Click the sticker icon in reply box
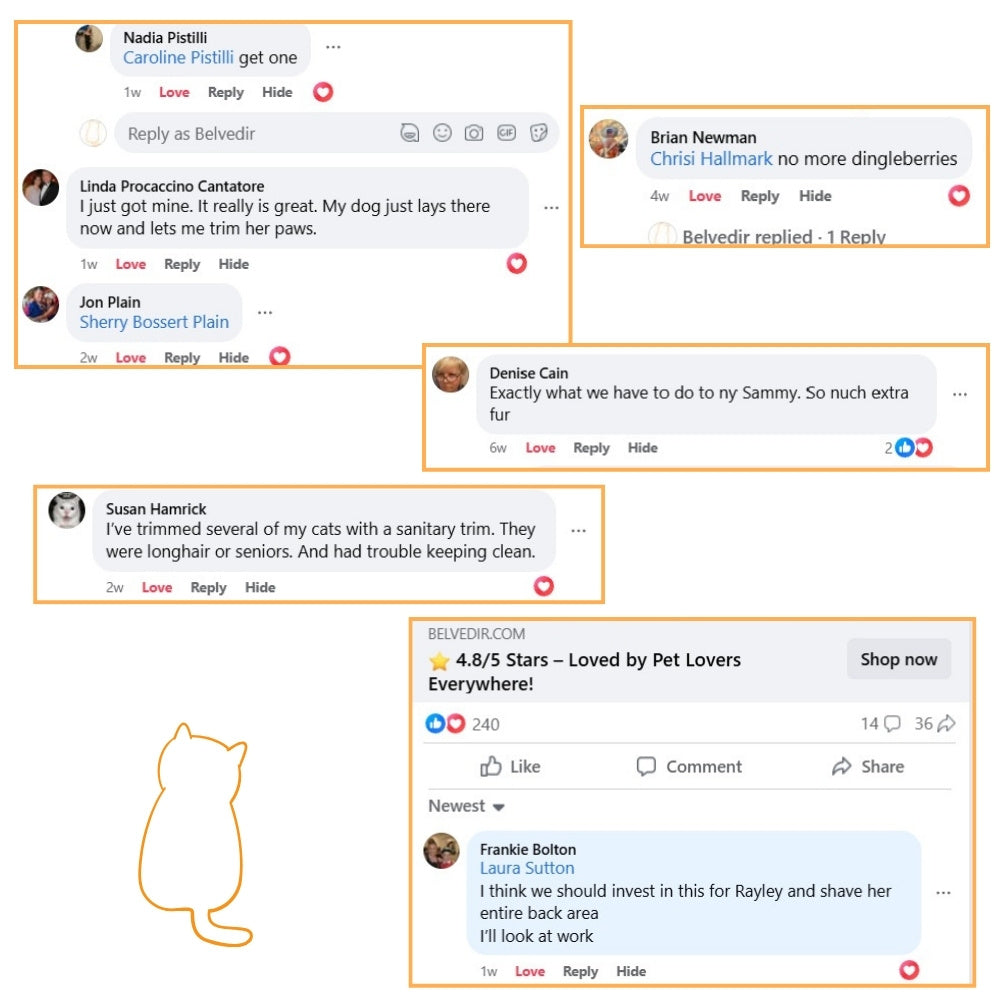This screenshot has width=1000, height=1000. (538, 133)
